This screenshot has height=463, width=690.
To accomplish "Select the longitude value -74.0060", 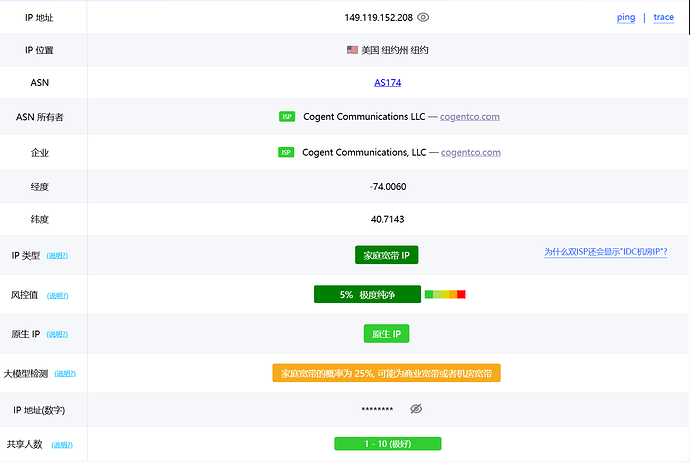I will tap(388, 187).
